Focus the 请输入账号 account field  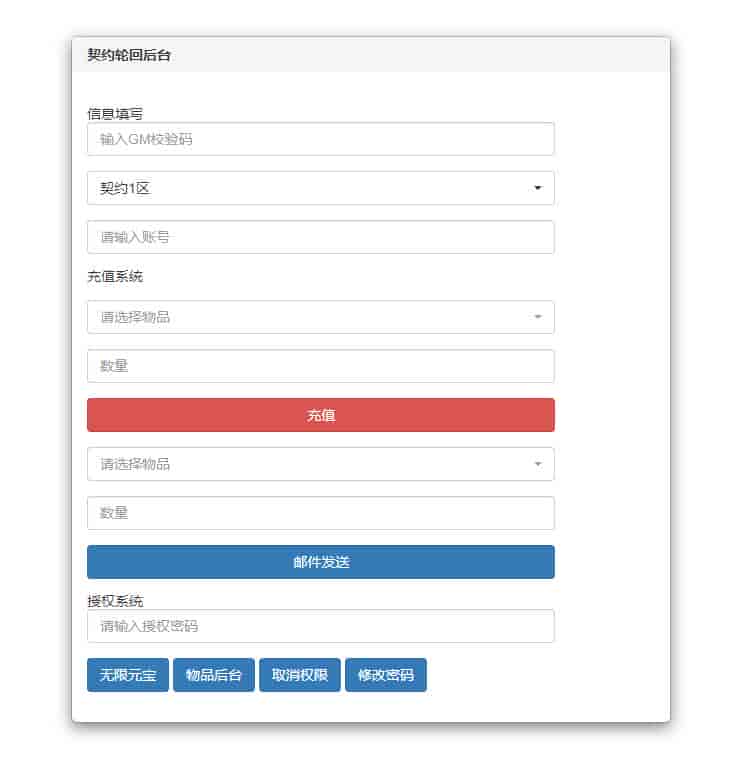tap(320, 237)
